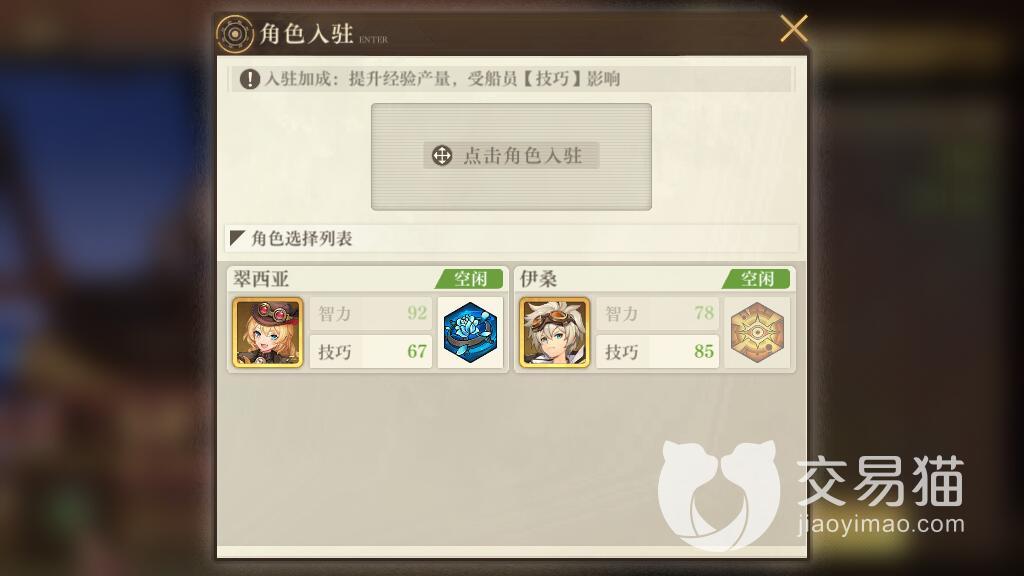Viewport: 1024px width, 576px height.
Task: Click the 入驻加成 description banner text
Action: pyautogui.click(x=442, y=80)
